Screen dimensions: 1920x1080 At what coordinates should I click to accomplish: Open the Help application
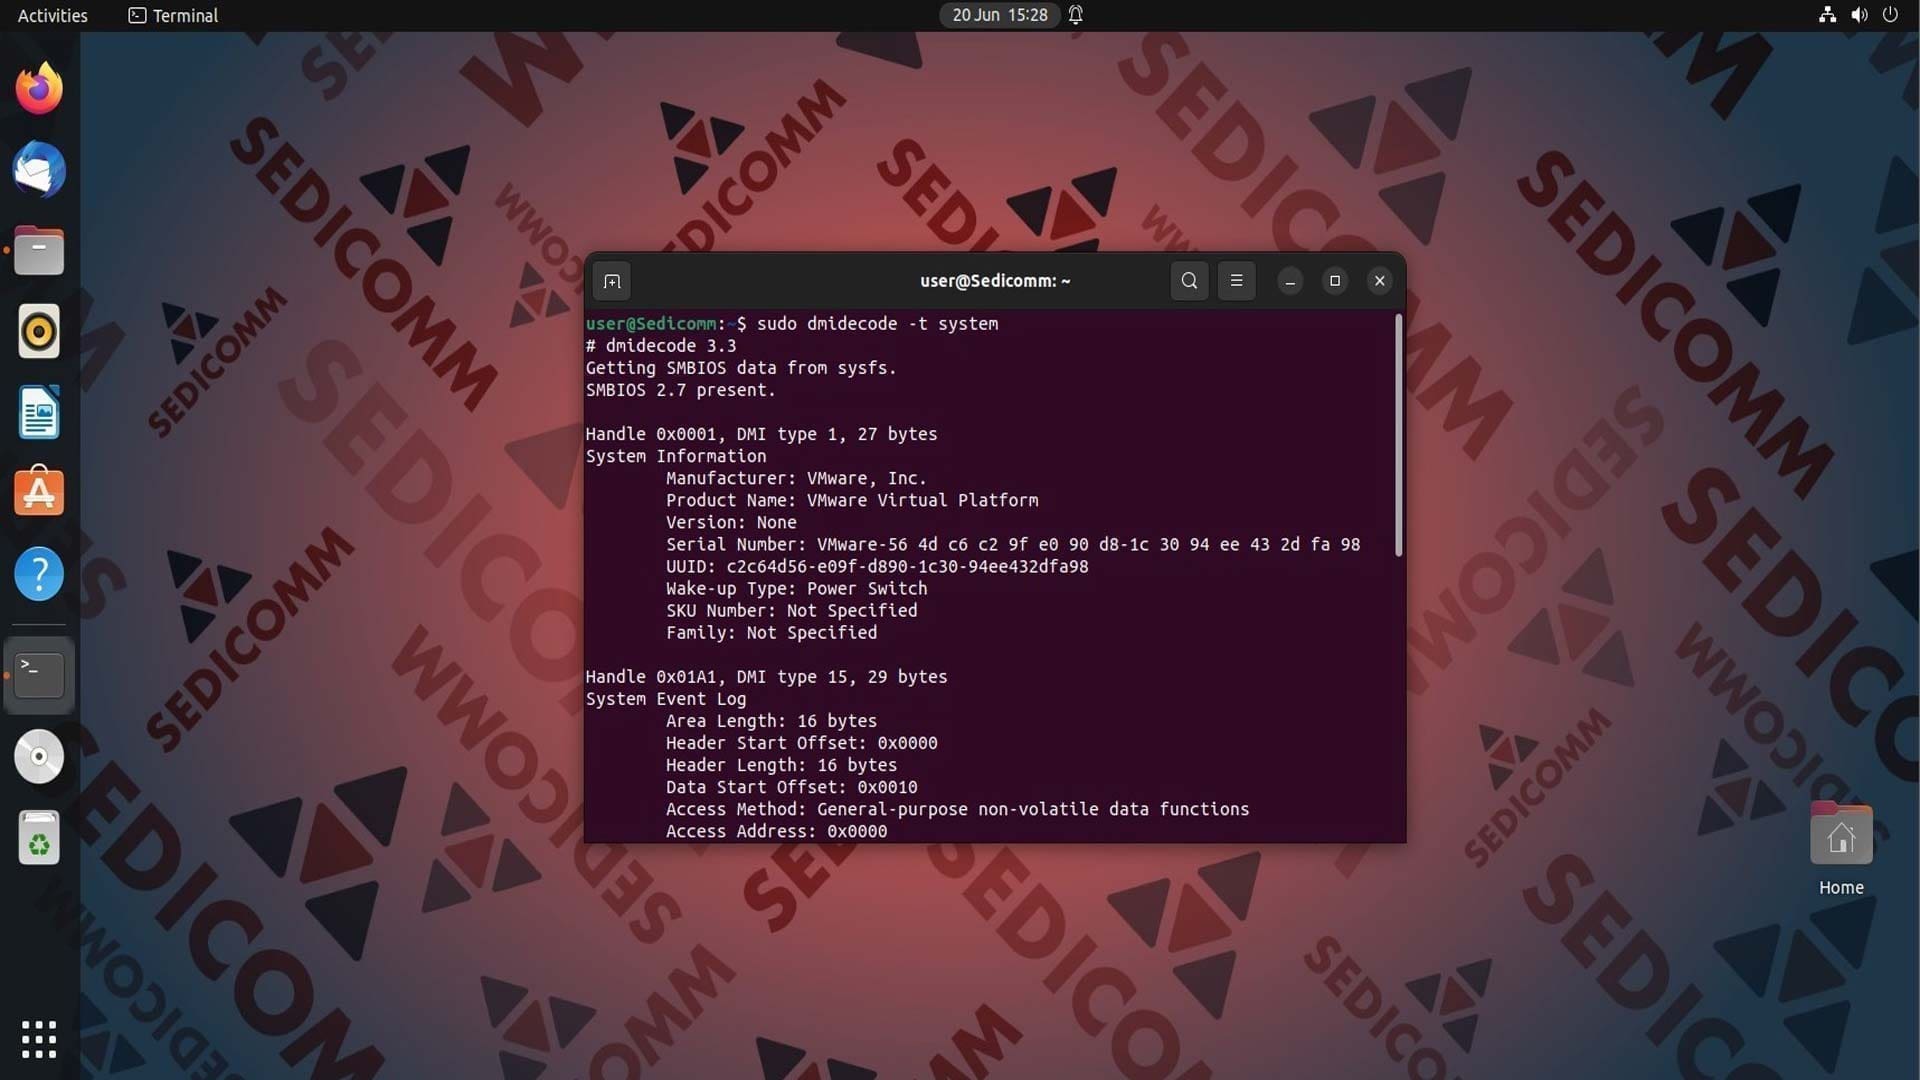[39, 573]
